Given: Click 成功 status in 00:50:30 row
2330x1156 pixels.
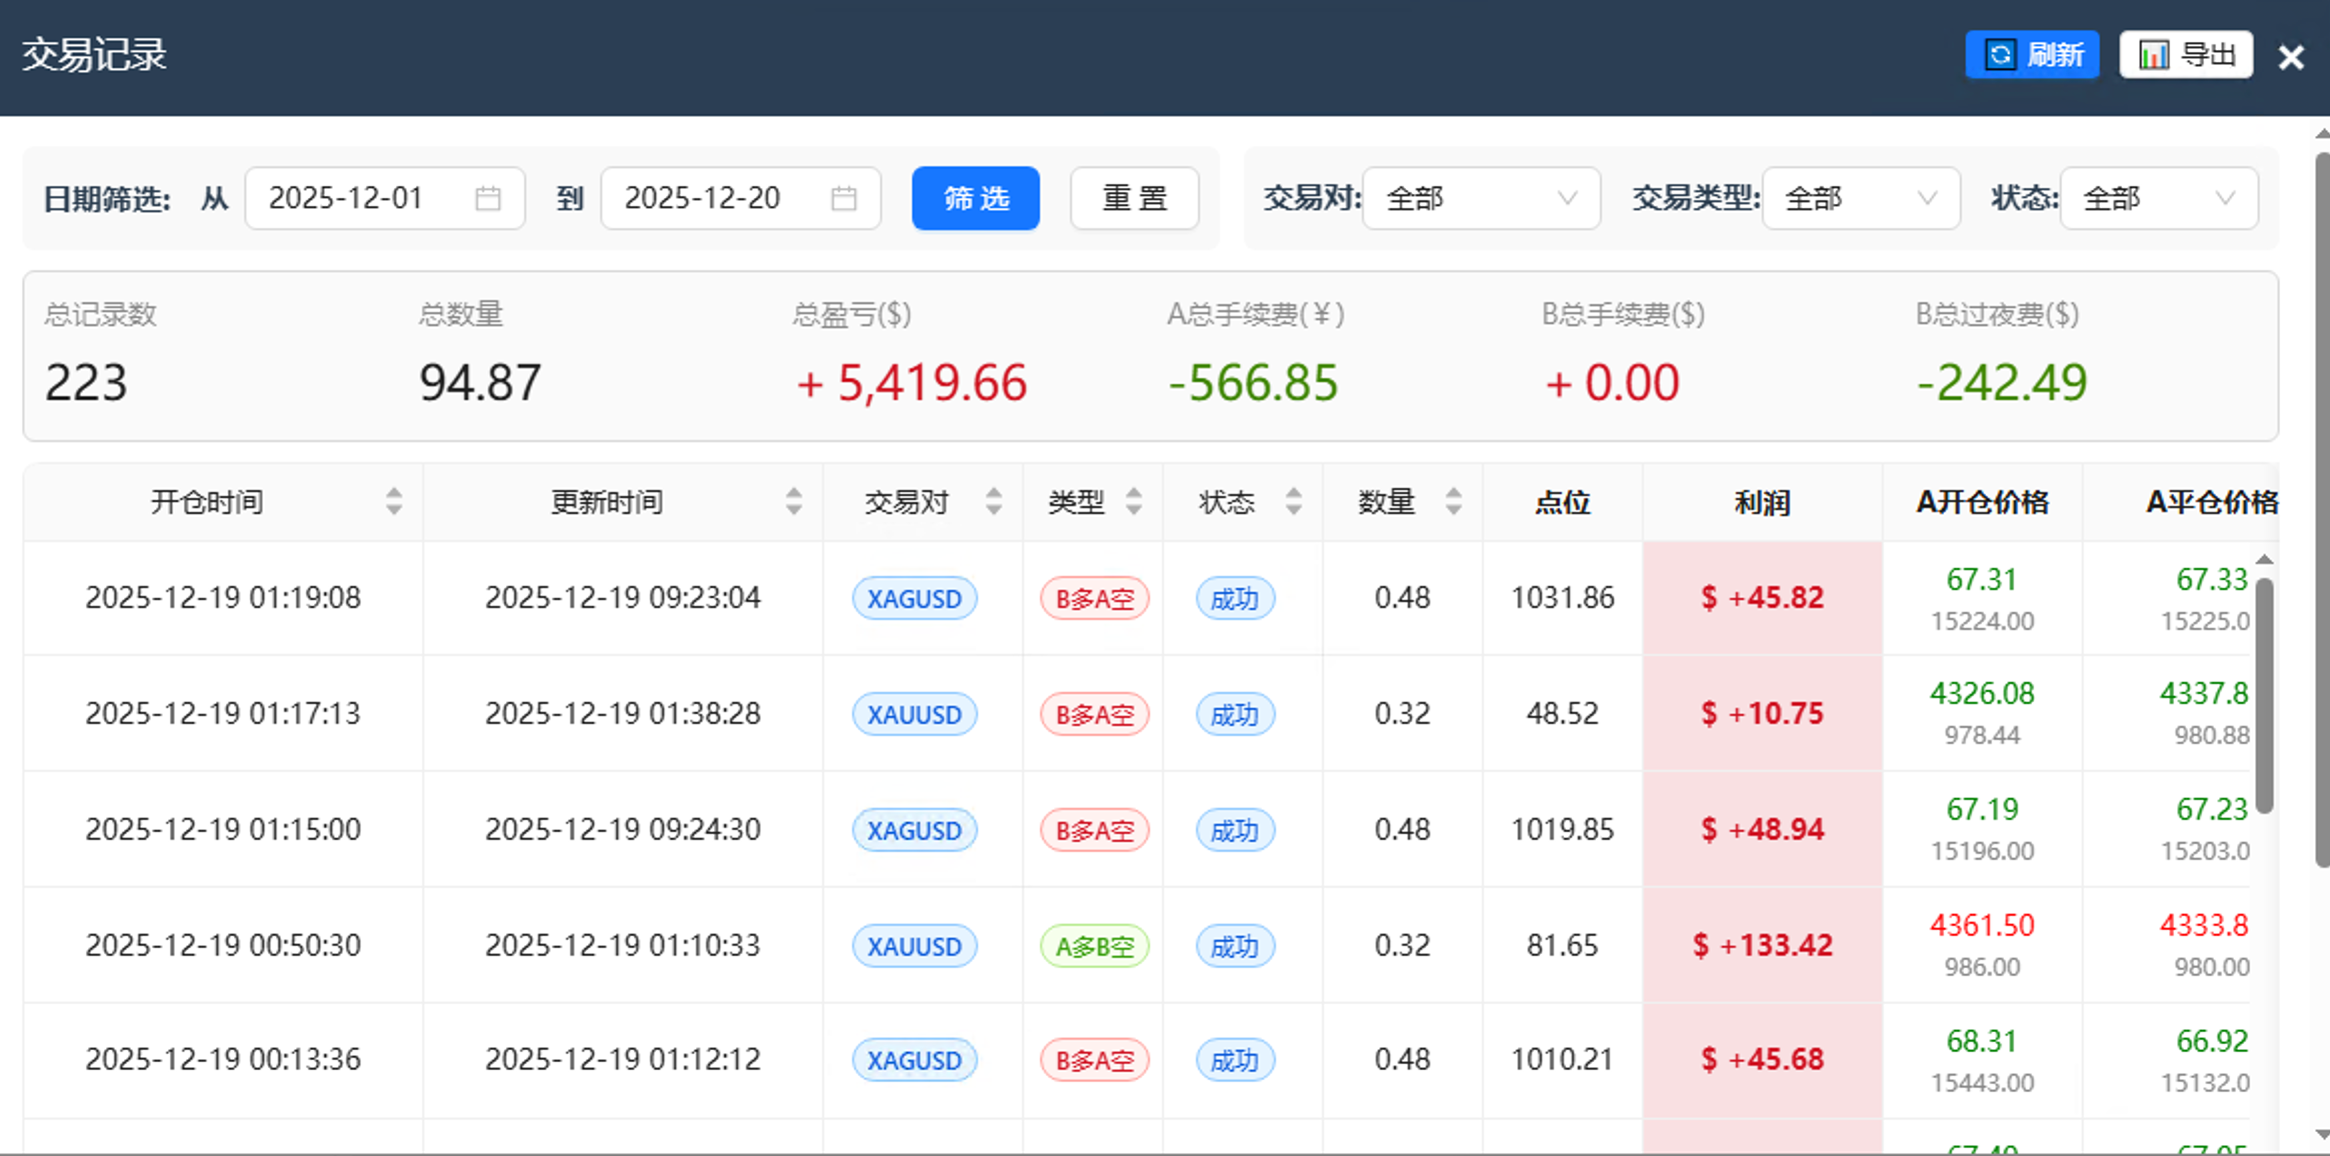Looking at the screenshot, I should [x=1235, y=946].
